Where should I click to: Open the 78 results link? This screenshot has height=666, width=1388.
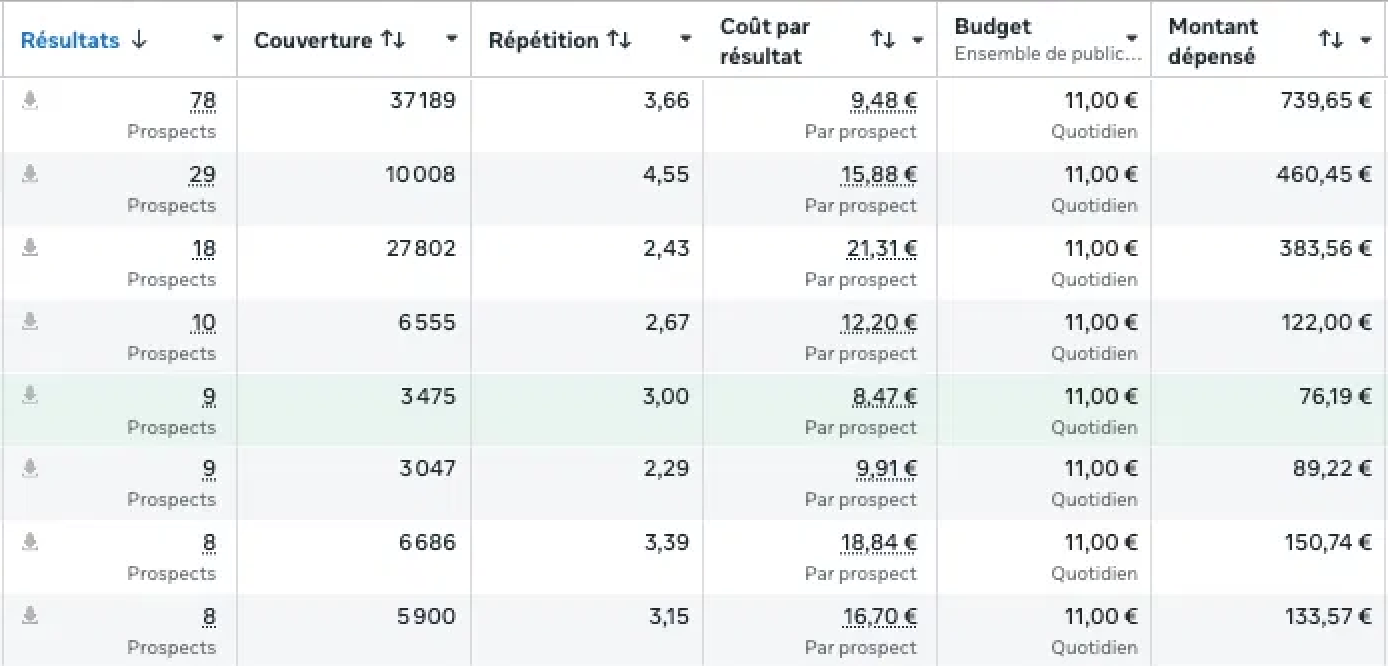[x=202, y=101]
